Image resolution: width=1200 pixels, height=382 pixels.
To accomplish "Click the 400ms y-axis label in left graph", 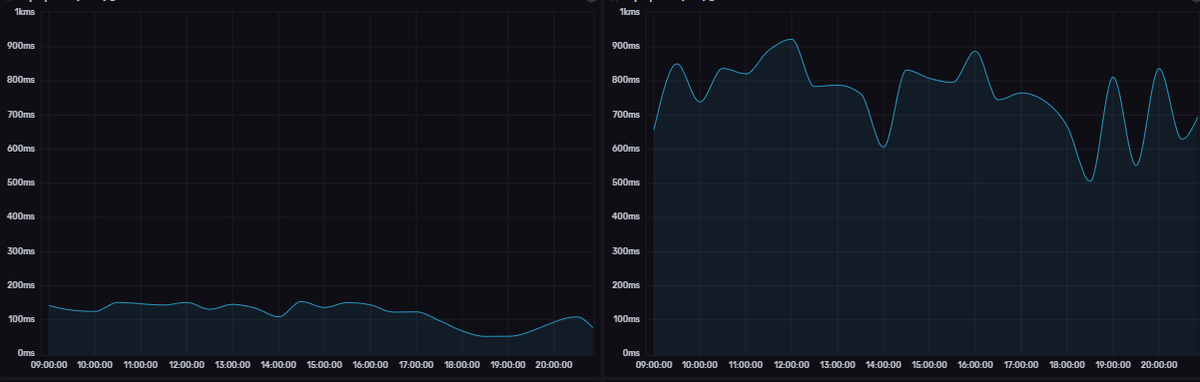I will point(21,216).
